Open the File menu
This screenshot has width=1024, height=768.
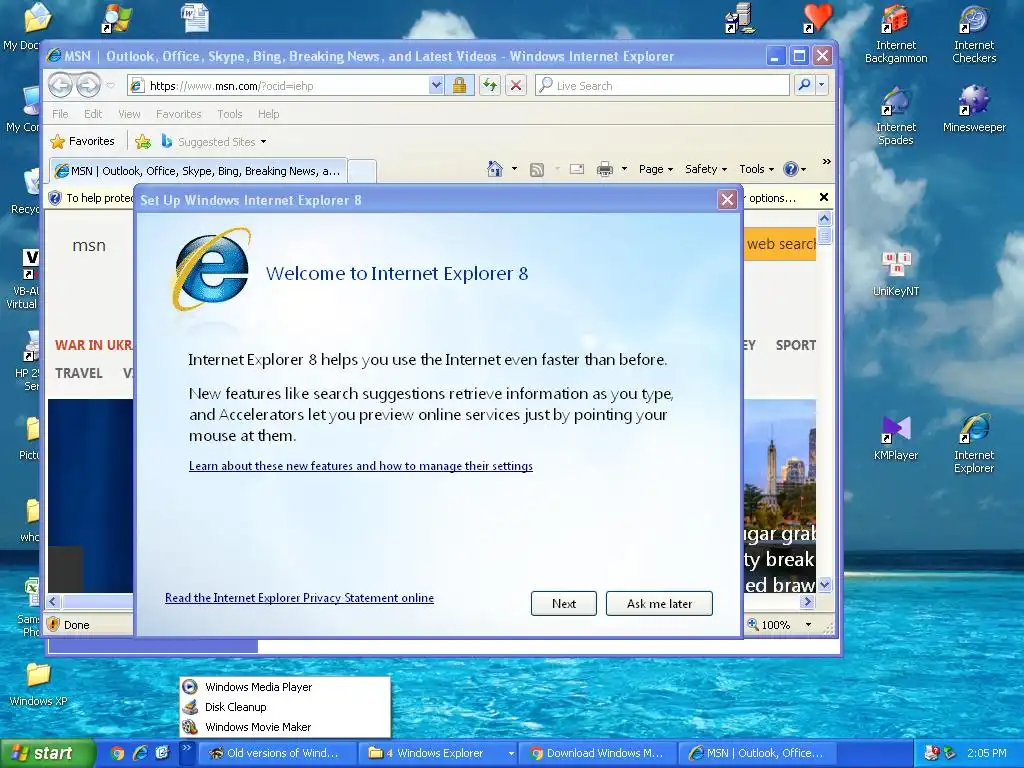[x=60, y=114]
